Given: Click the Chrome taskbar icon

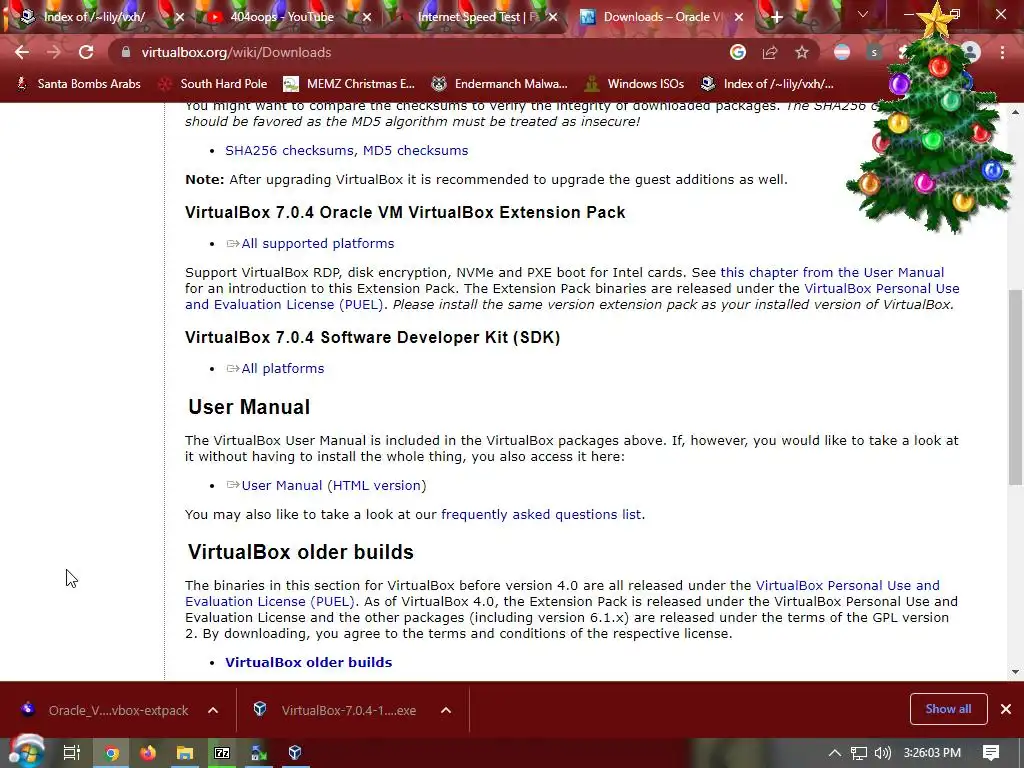Looking at the screenshot, I should click(112, 753).
